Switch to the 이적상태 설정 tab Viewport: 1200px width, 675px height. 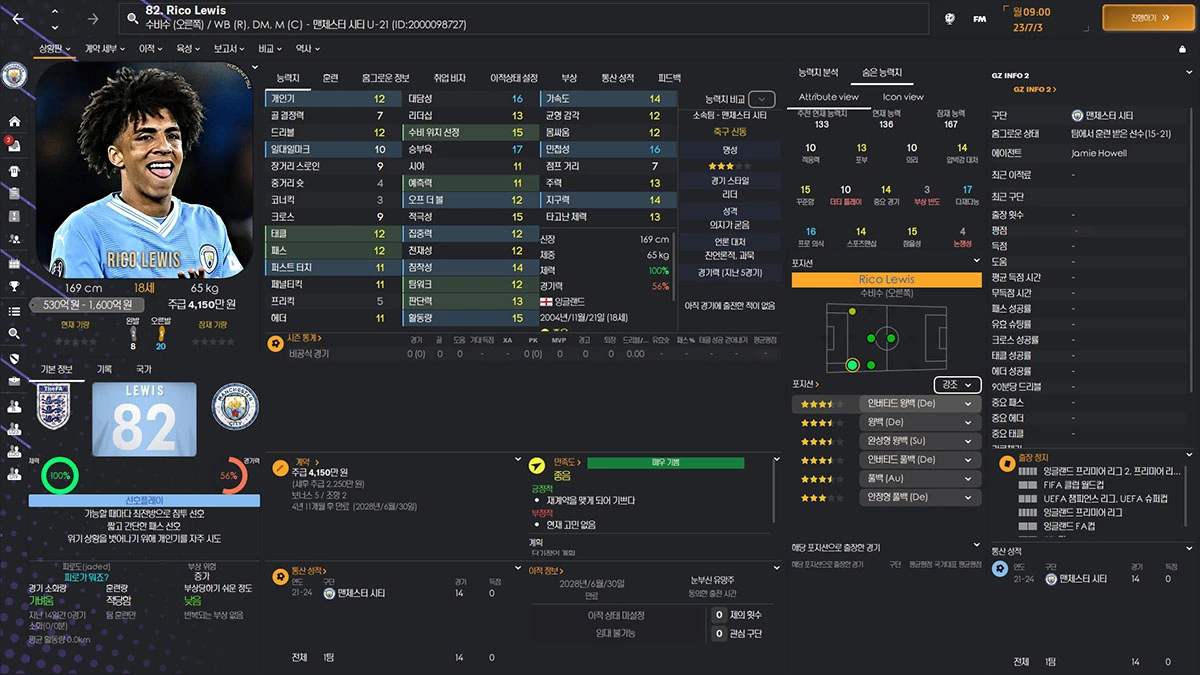(514, 77)
